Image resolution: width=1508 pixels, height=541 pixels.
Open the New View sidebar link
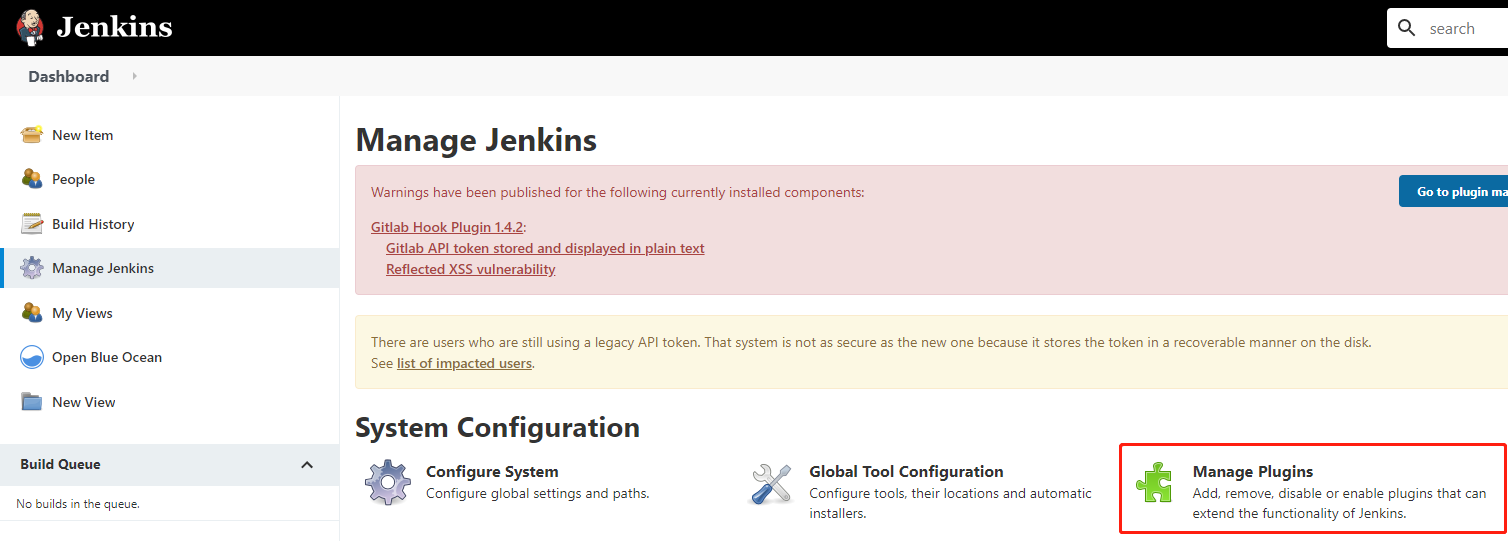click(84, 402)
